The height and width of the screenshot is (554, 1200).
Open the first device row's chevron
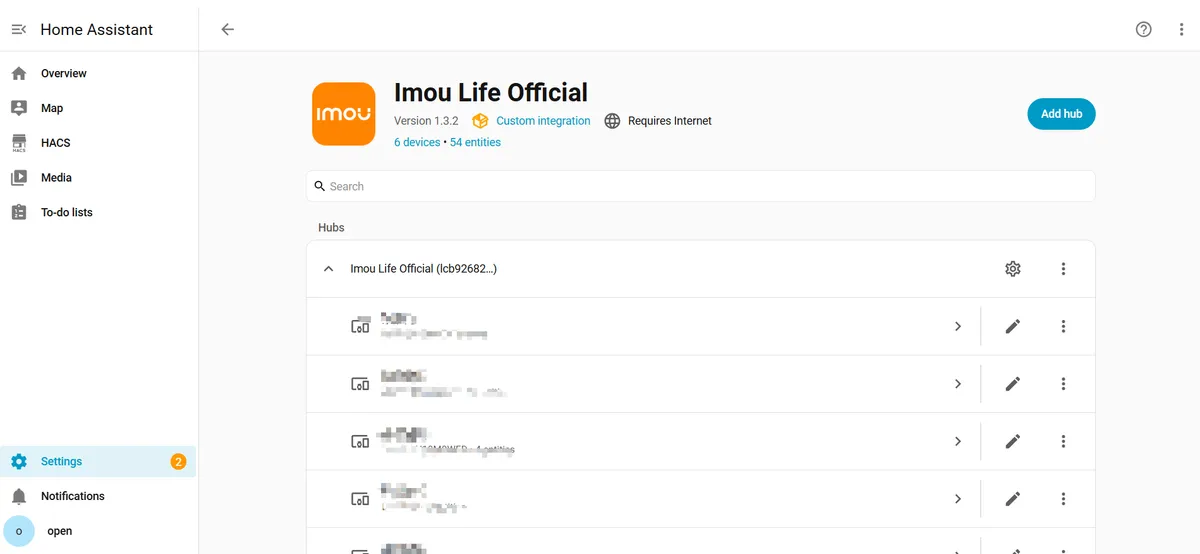(x=958, y=326)
